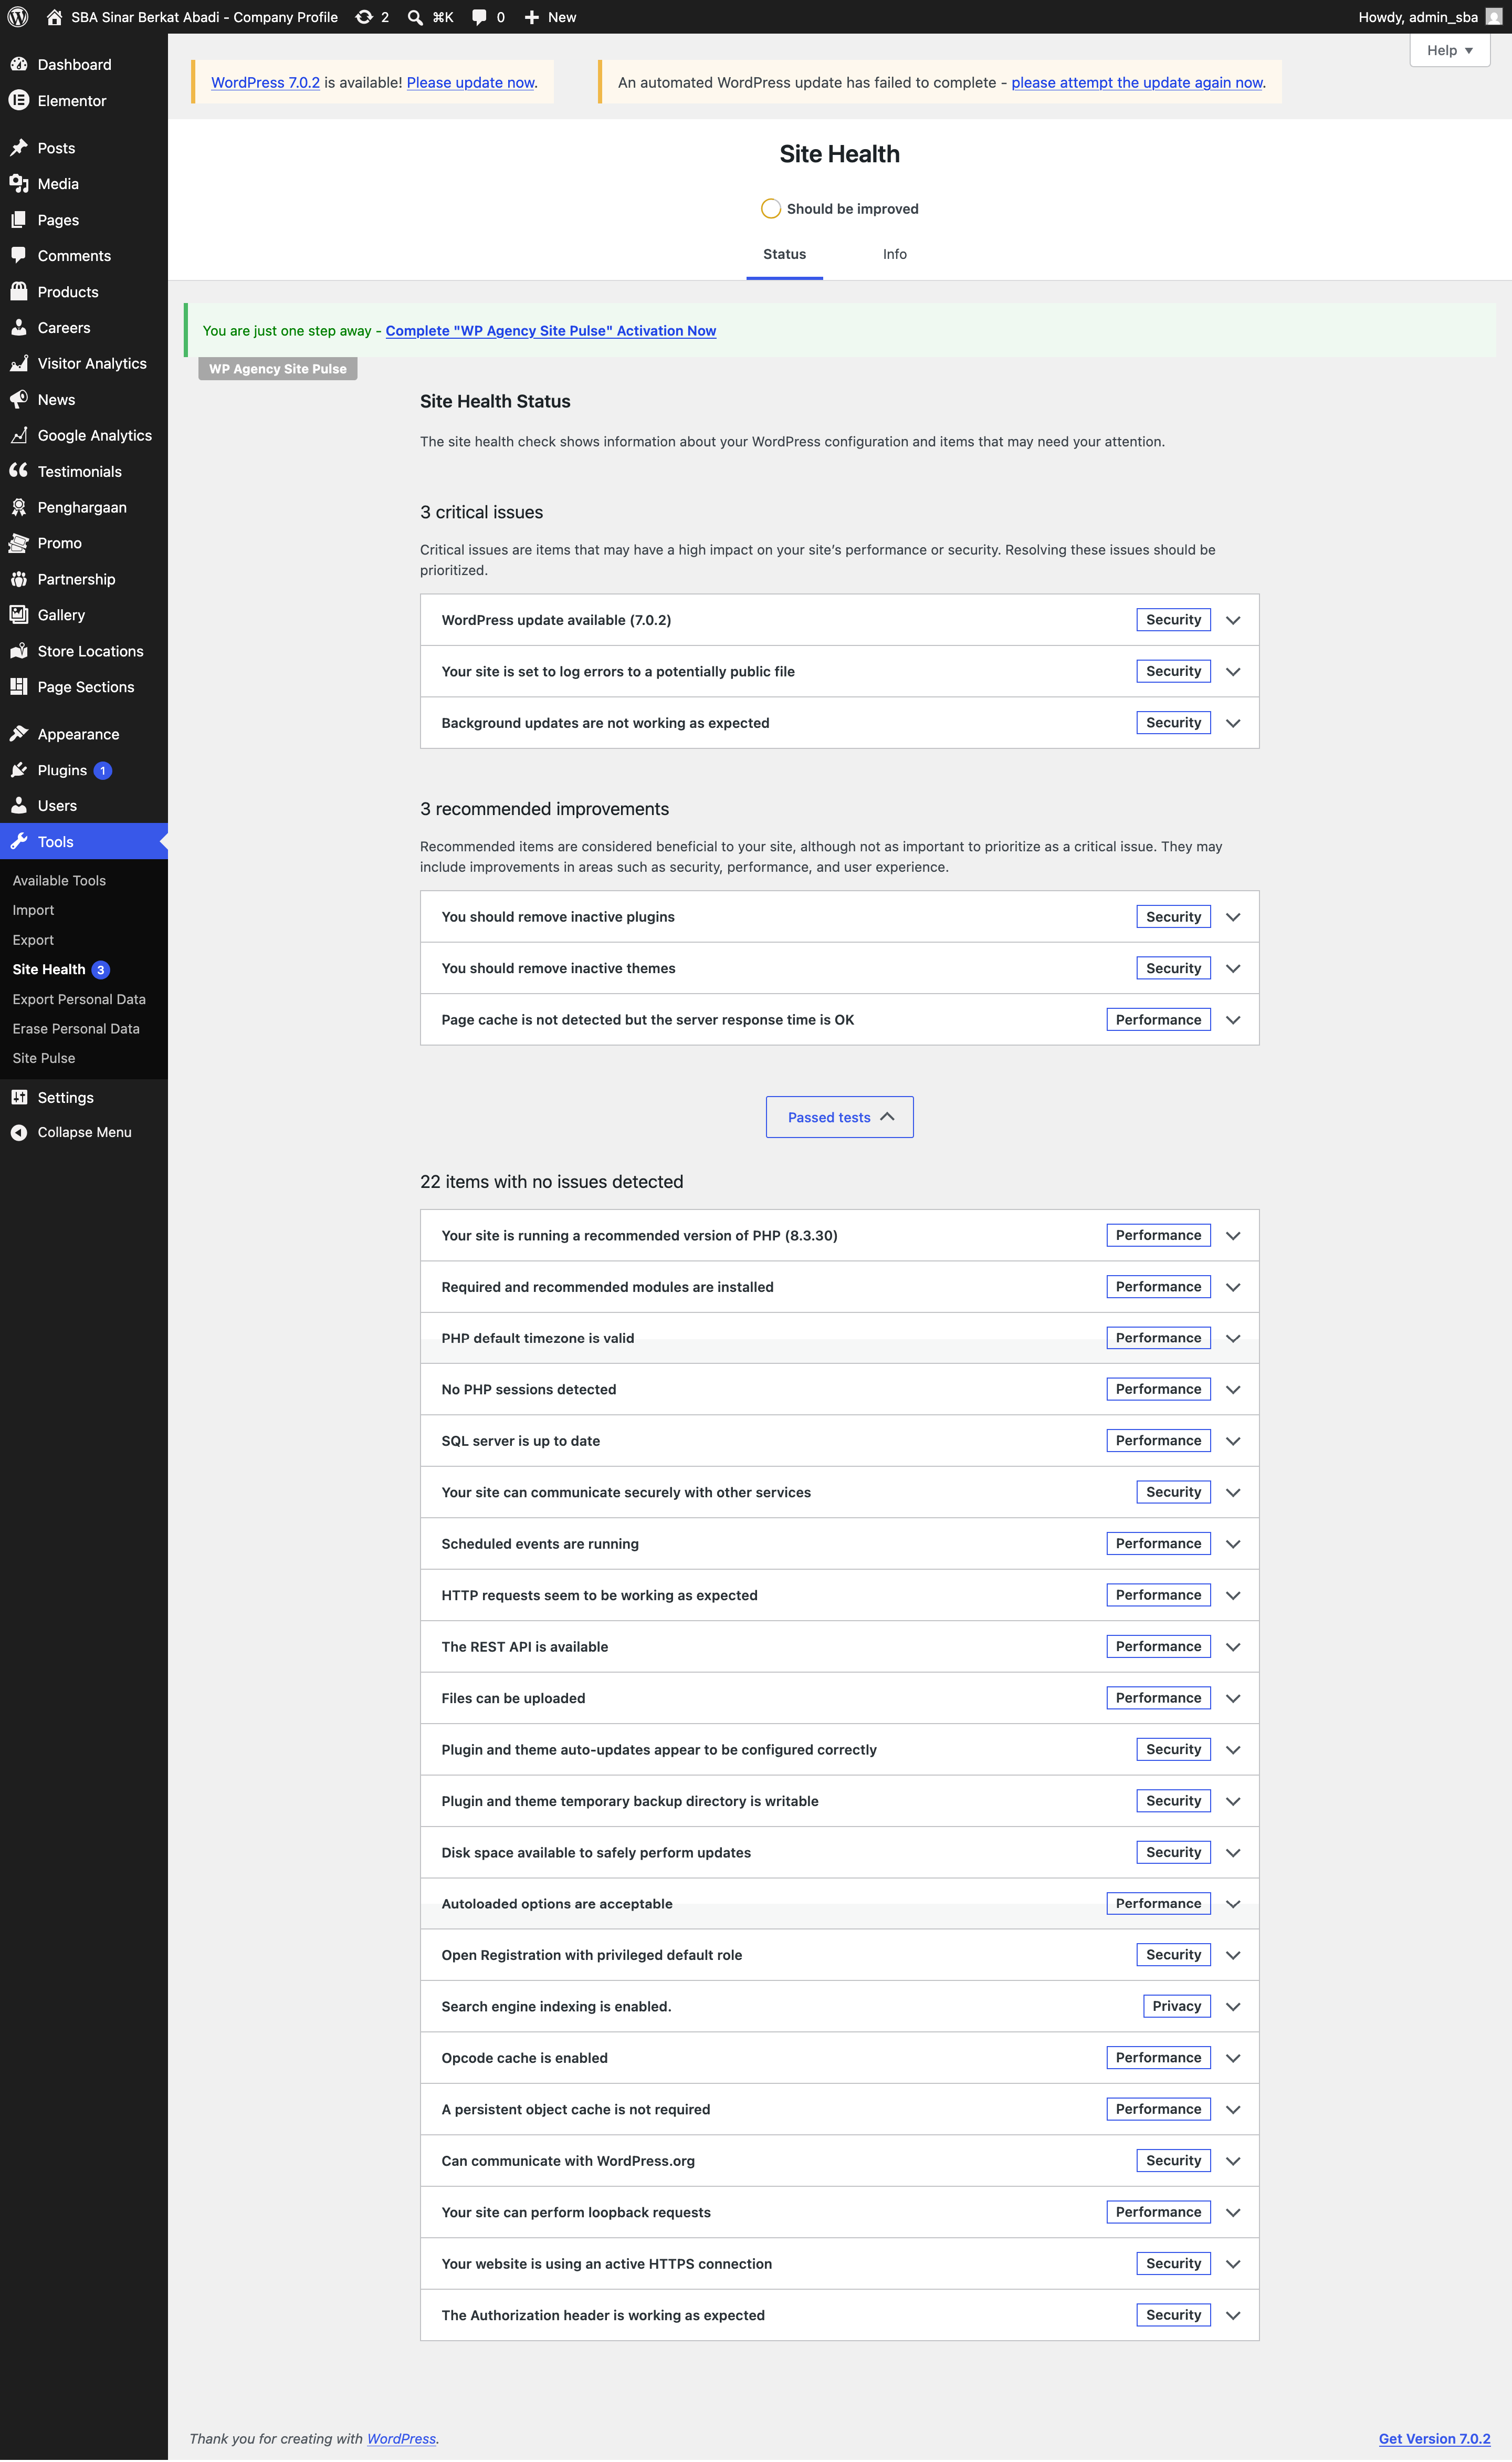Click the Store Locations map icon
1512x2462 pixels.
tap(19, 651)
